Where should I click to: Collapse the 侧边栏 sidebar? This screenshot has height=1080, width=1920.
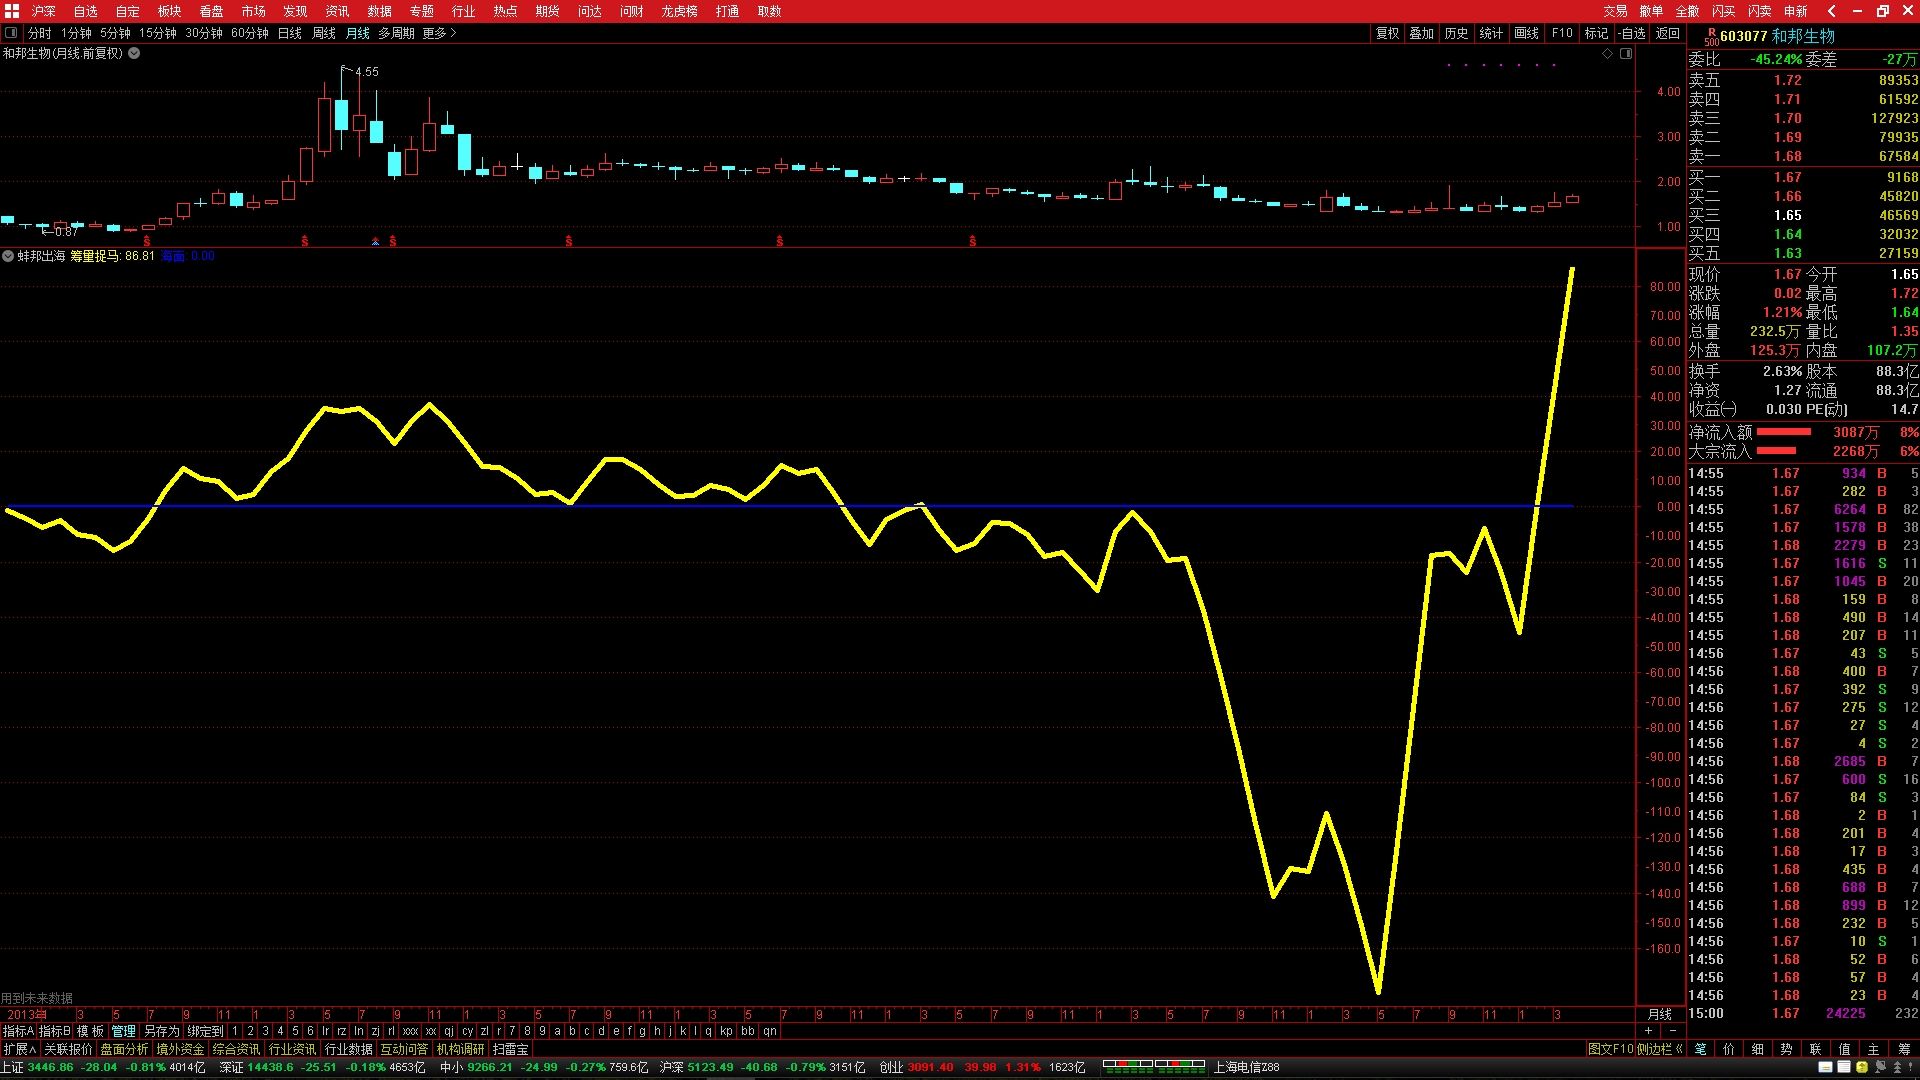1659,1049
